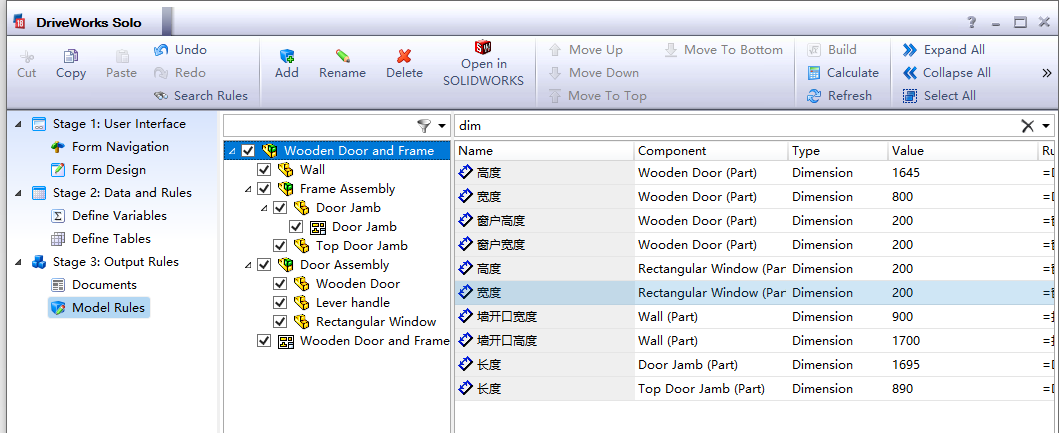Click Select All

[x=939, y=96]
